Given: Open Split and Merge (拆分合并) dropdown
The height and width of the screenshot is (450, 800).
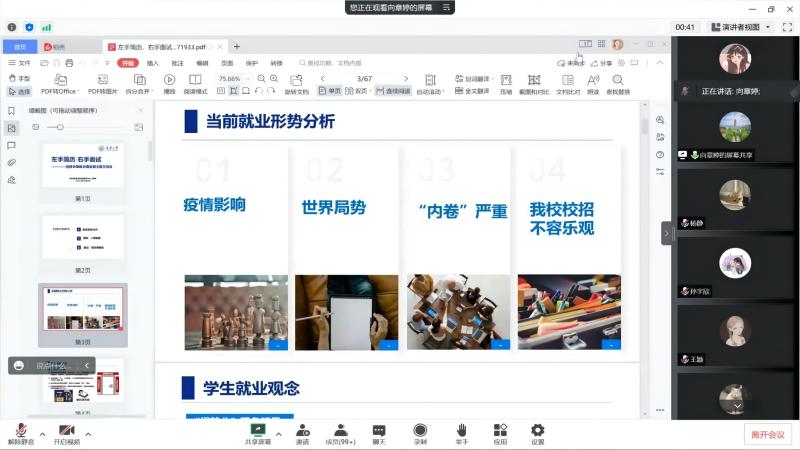Looking at the screenshot, I should pyautogui.click(x=139, y=84).
